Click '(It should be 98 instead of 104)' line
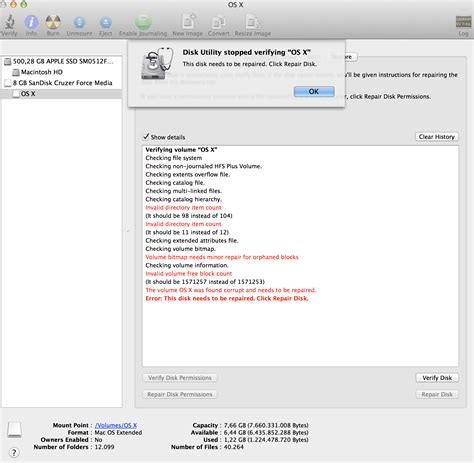Screen dimensions: 474x463 [x=189, y=216]
